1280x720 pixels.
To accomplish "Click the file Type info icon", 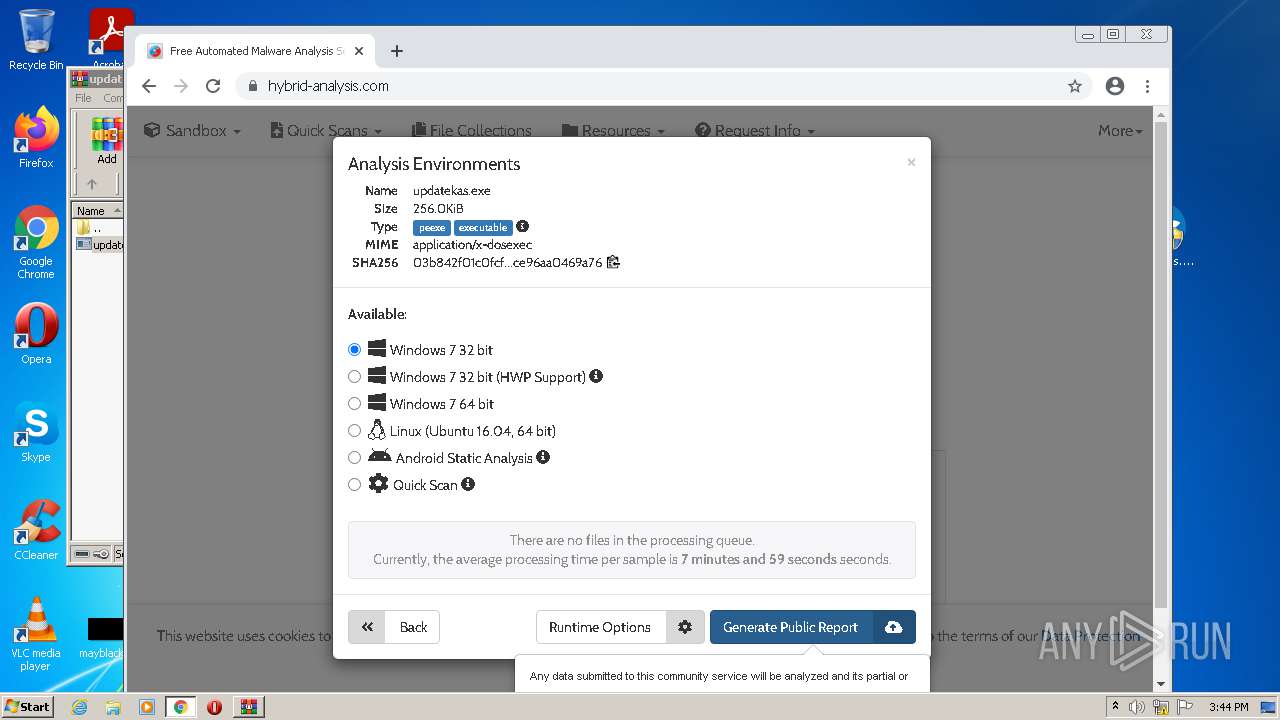I will coord(522,227).
